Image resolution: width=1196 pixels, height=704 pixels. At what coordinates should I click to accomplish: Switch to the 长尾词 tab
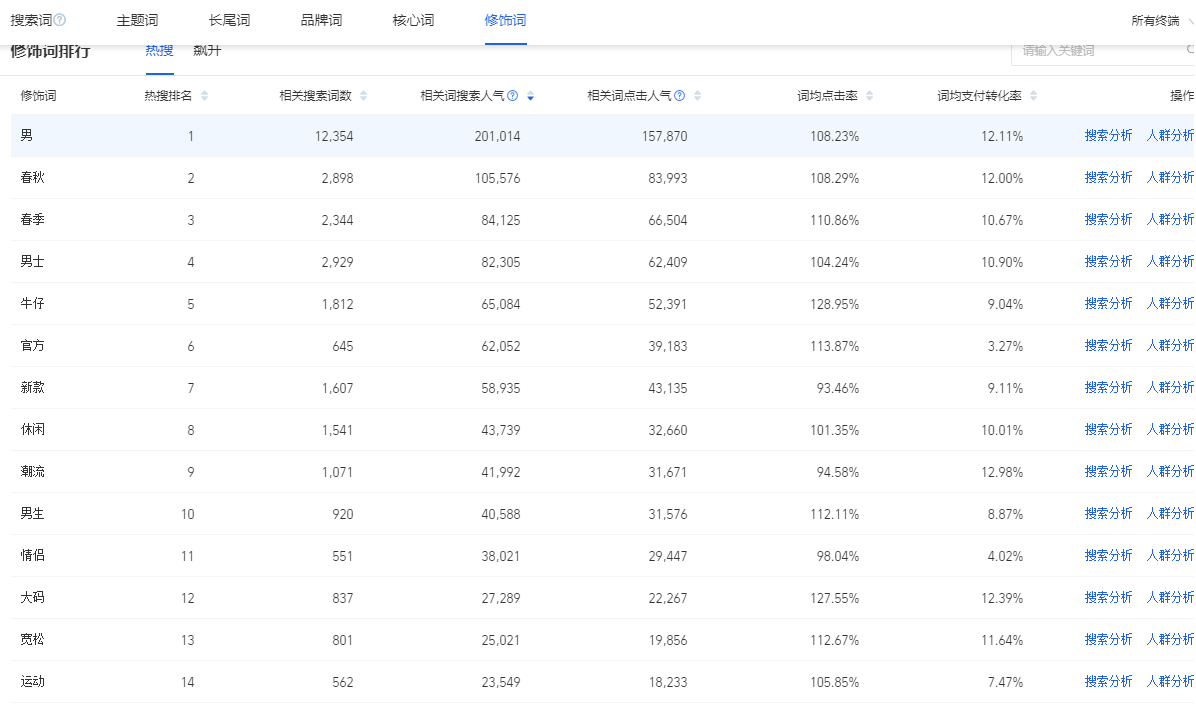pyautogui.click(x=229, y=21)
